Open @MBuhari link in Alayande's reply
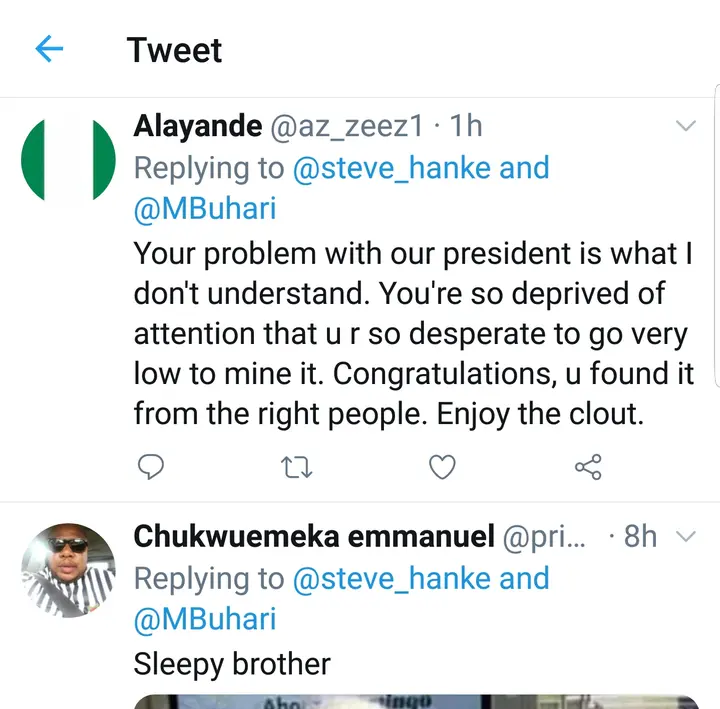 pyautogui.click(x=205, y=209)
